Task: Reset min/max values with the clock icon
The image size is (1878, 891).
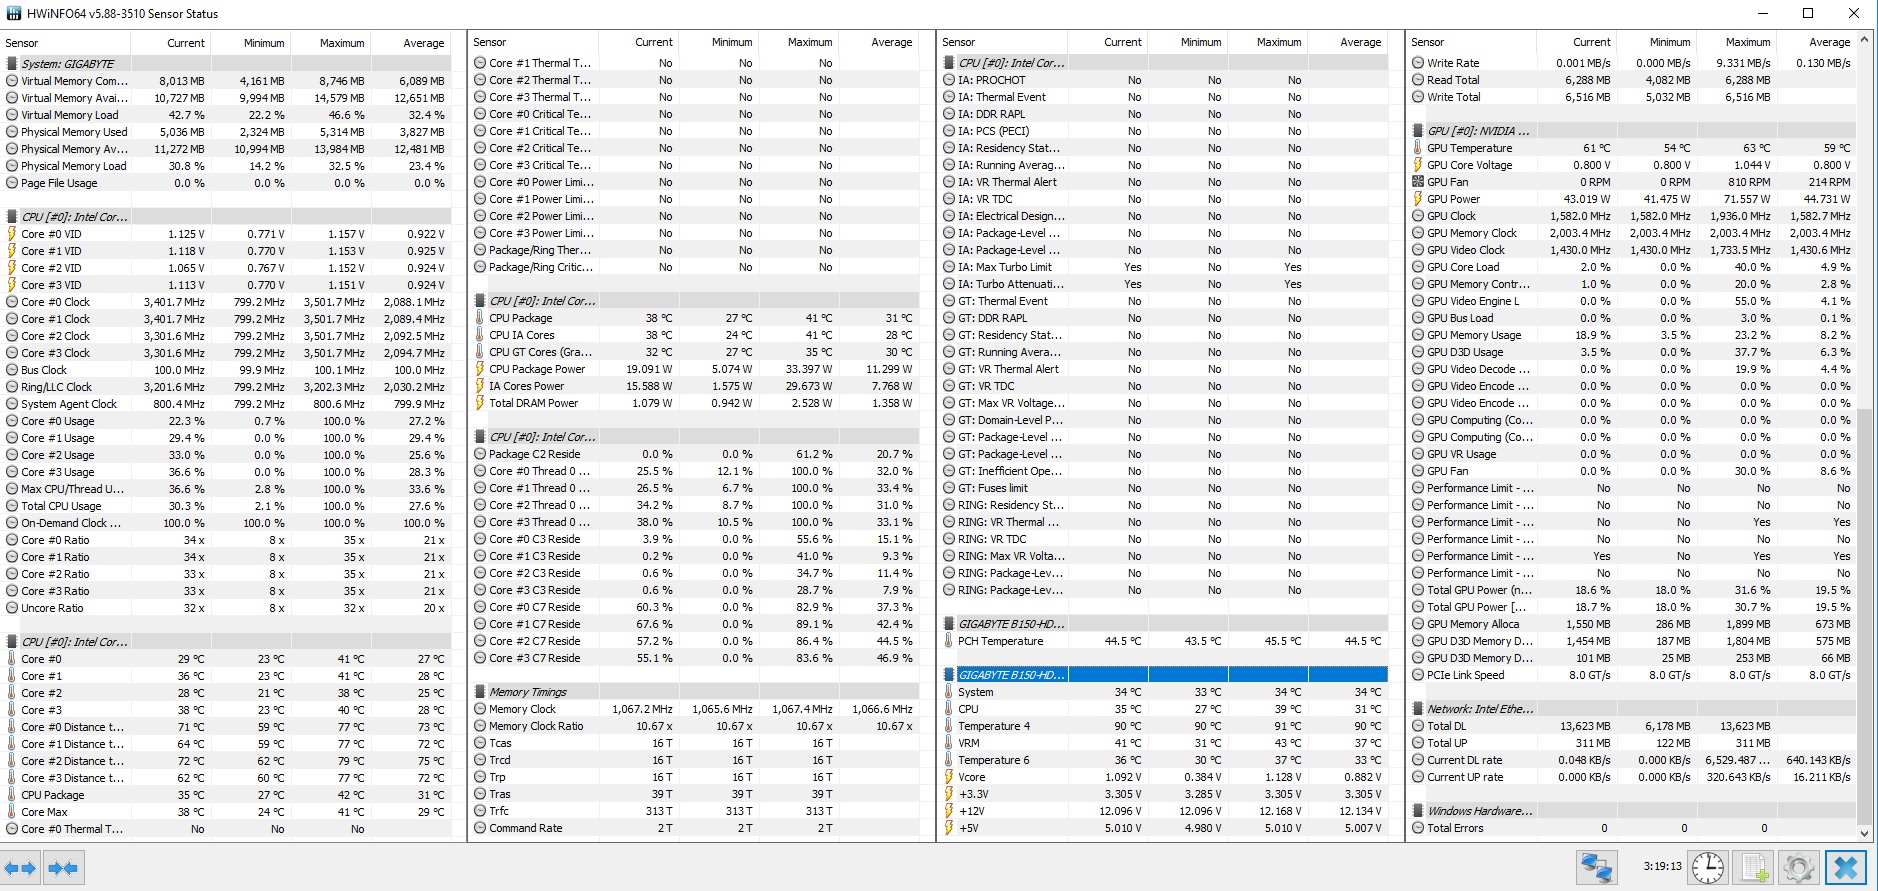Action: (1707, 867)
